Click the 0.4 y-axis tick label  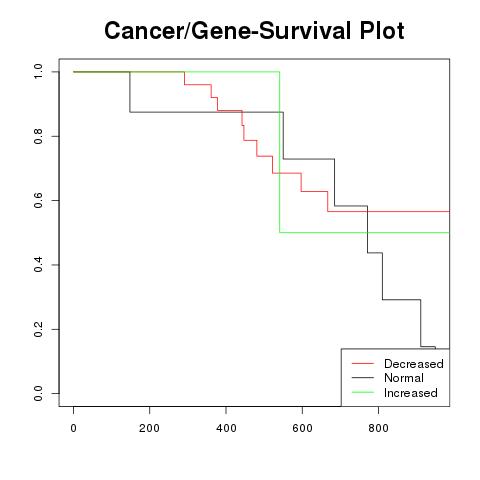(x=38, y=265)
